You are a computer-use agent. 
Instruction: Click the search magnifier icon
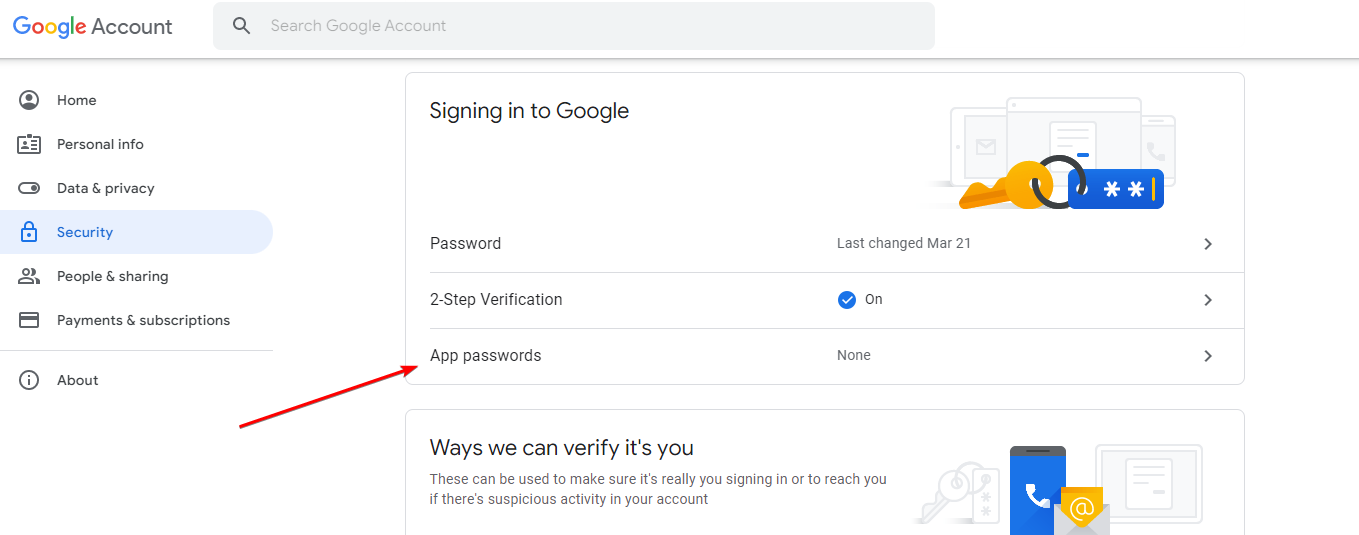tap(241, 26)
